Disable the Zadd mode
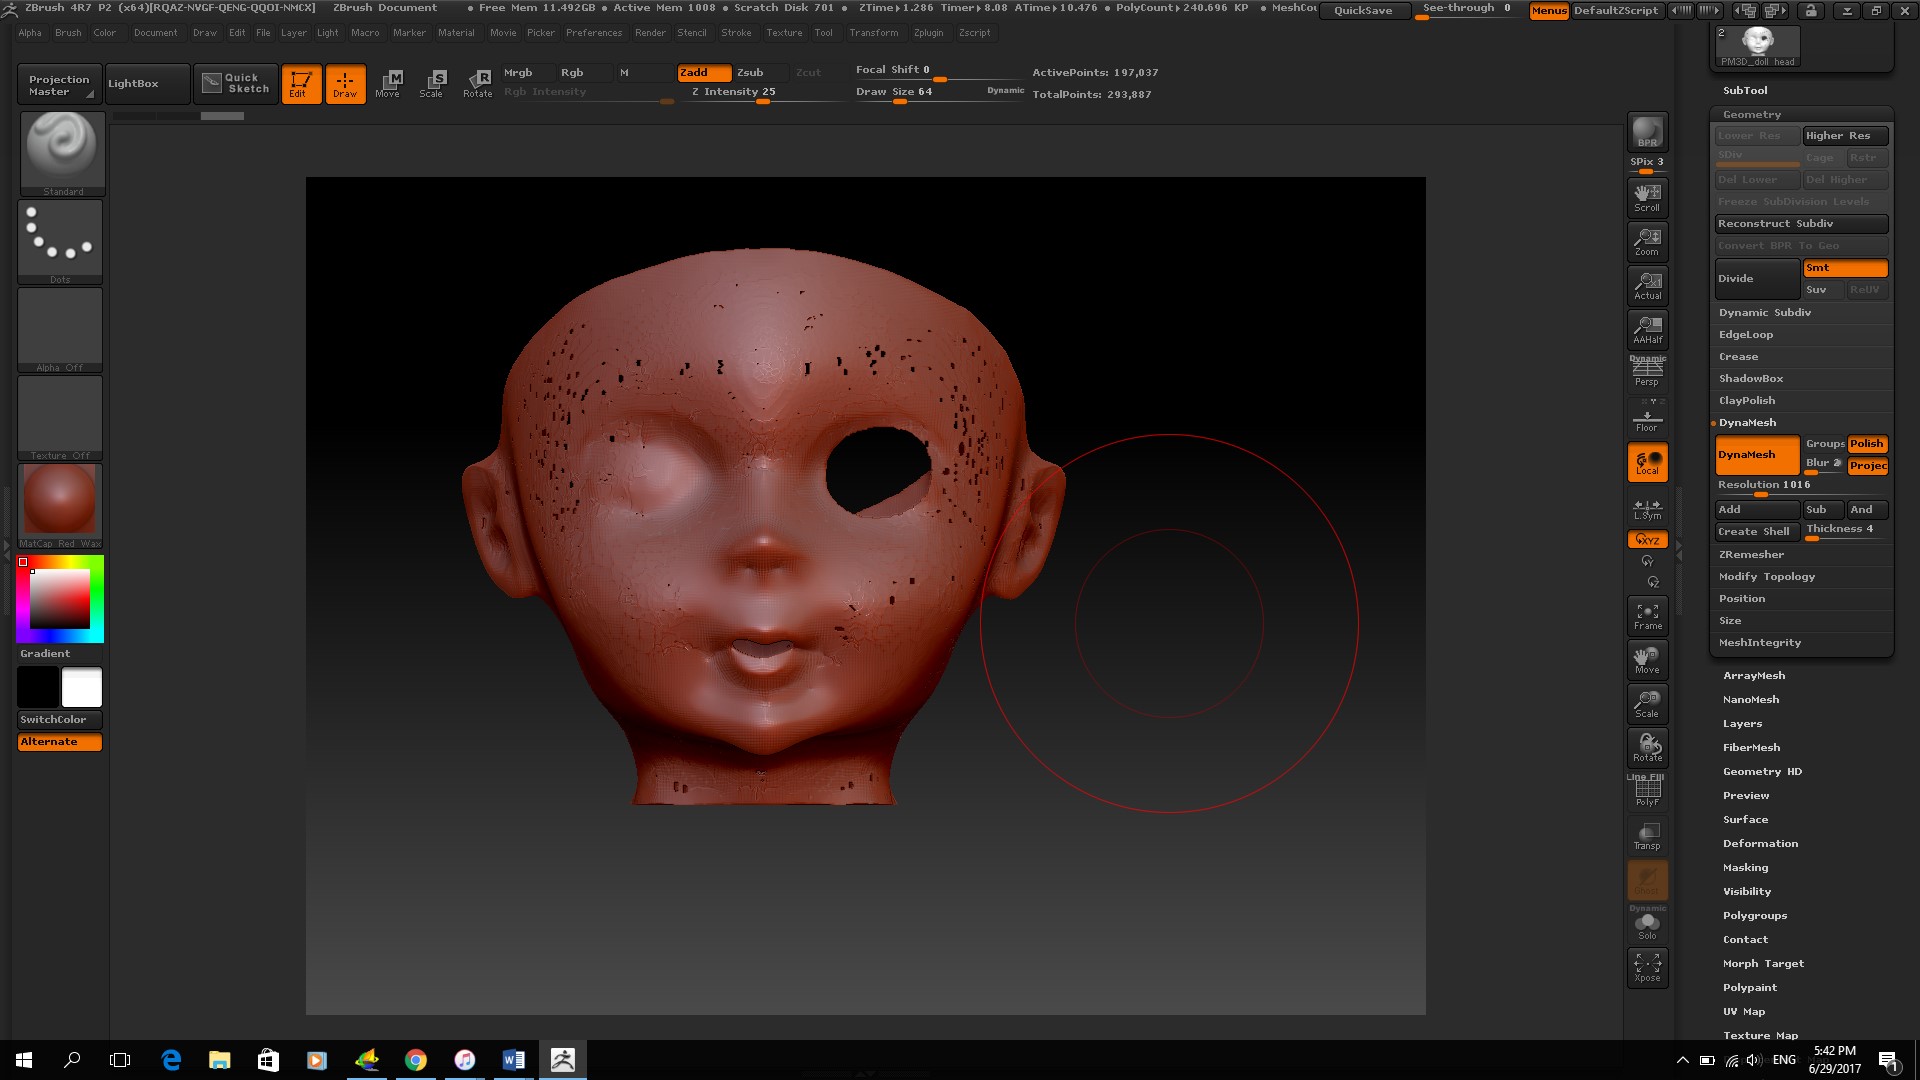 703,73
